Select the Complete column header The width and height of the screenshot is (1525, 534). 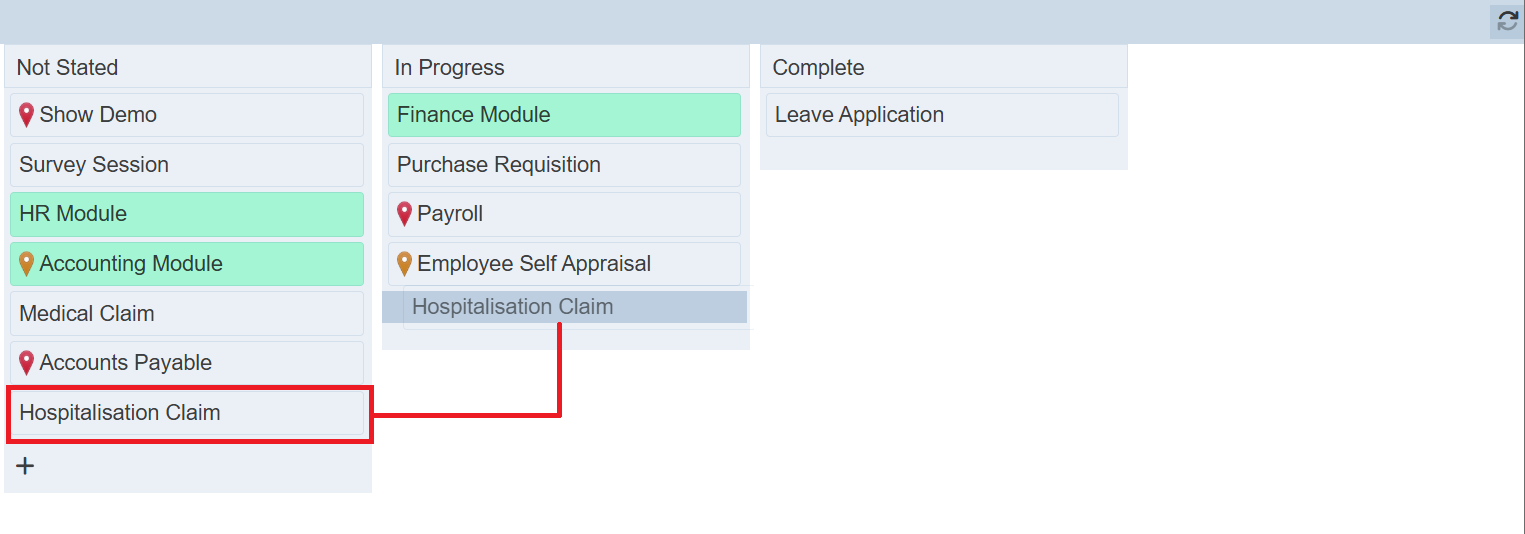[x=818, y=68]
